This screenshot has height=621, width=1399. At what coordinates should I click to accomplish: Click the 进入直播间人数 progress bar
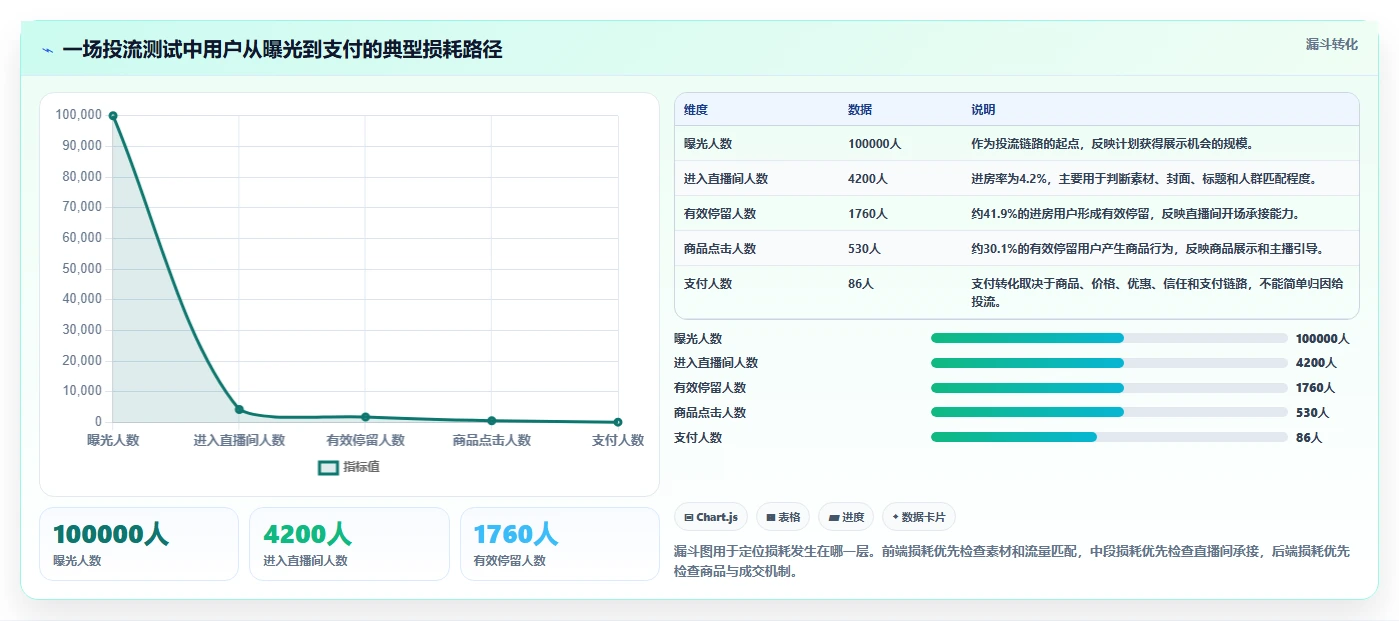point(1109,363)
